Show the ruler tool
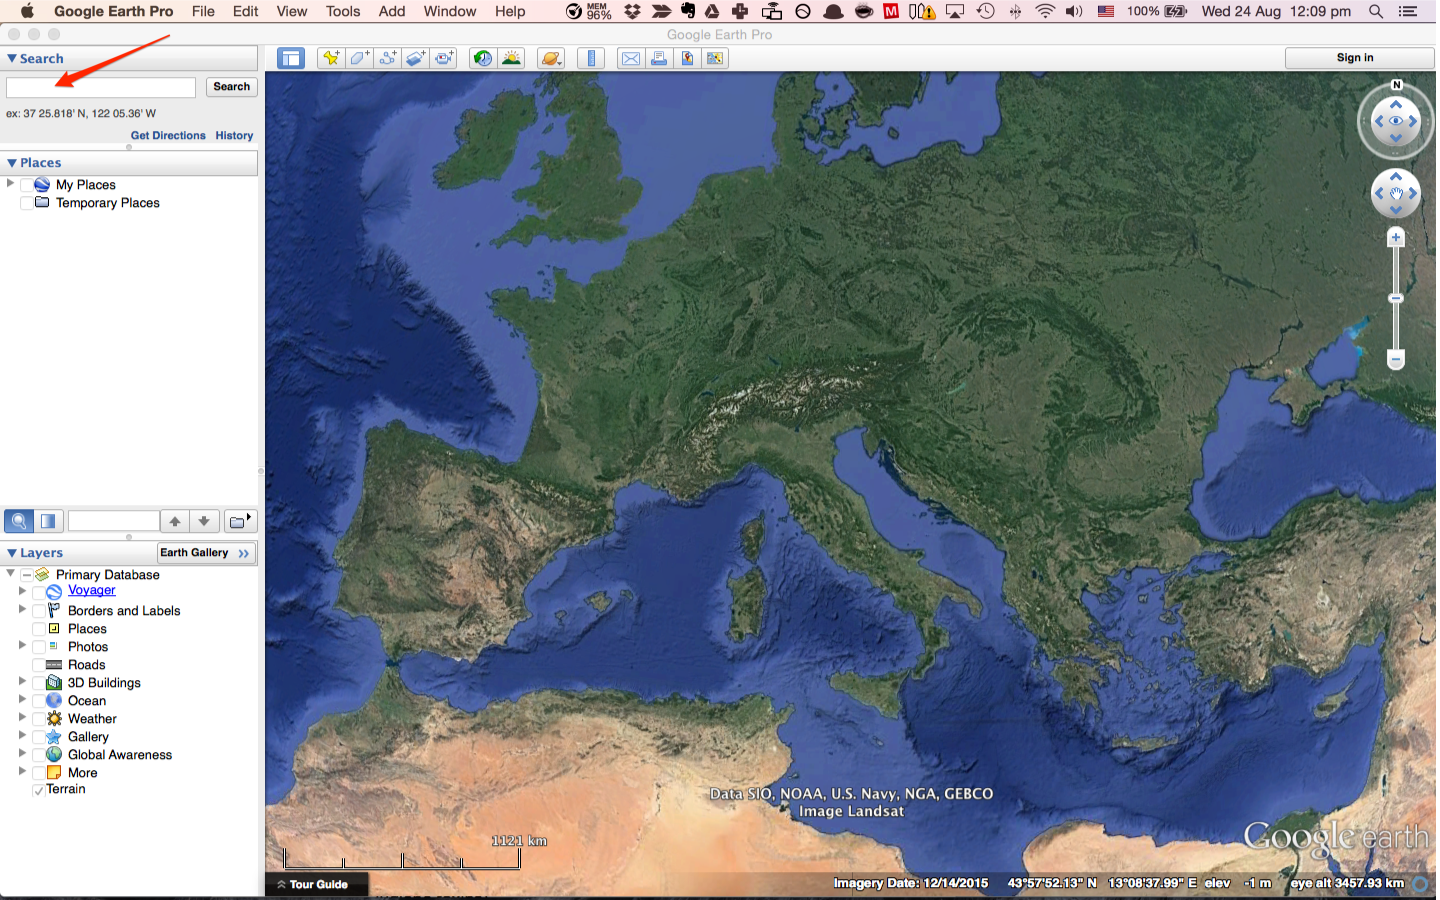The width and height of the screenshot is (1440, 900). pos(591,58)
